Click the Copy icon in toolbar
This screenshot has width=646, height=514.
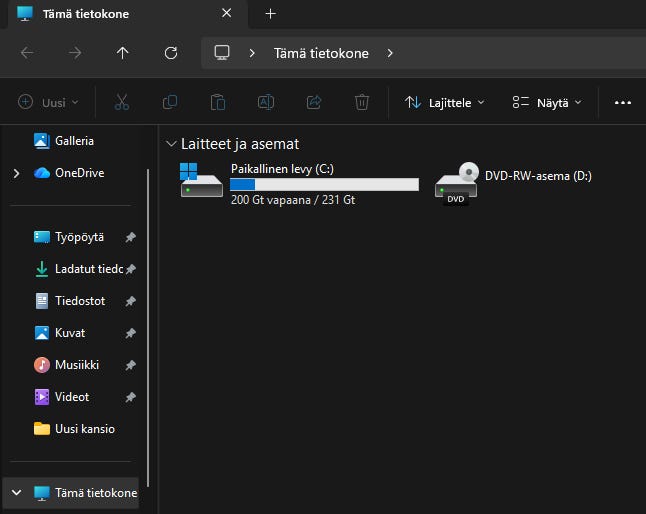pyautogui.click(x=170, y=102)
